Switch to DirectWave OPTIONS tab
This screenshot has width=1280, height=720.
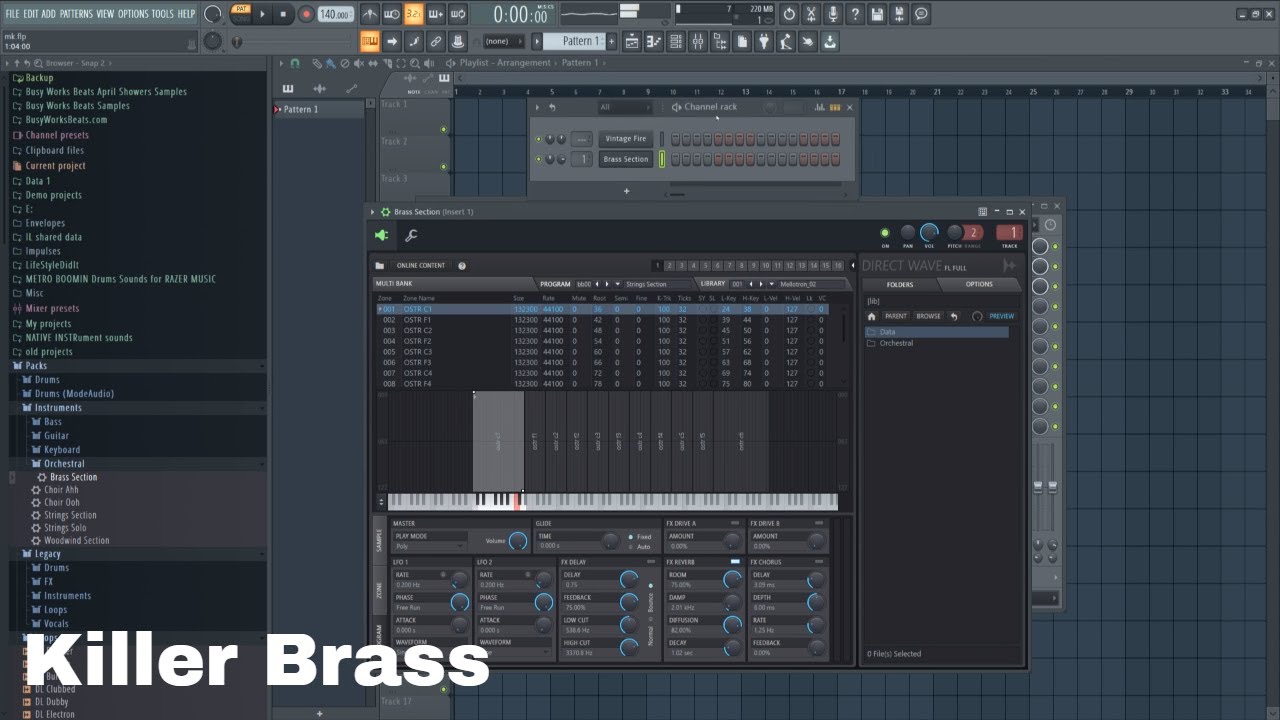click(980, 285)
